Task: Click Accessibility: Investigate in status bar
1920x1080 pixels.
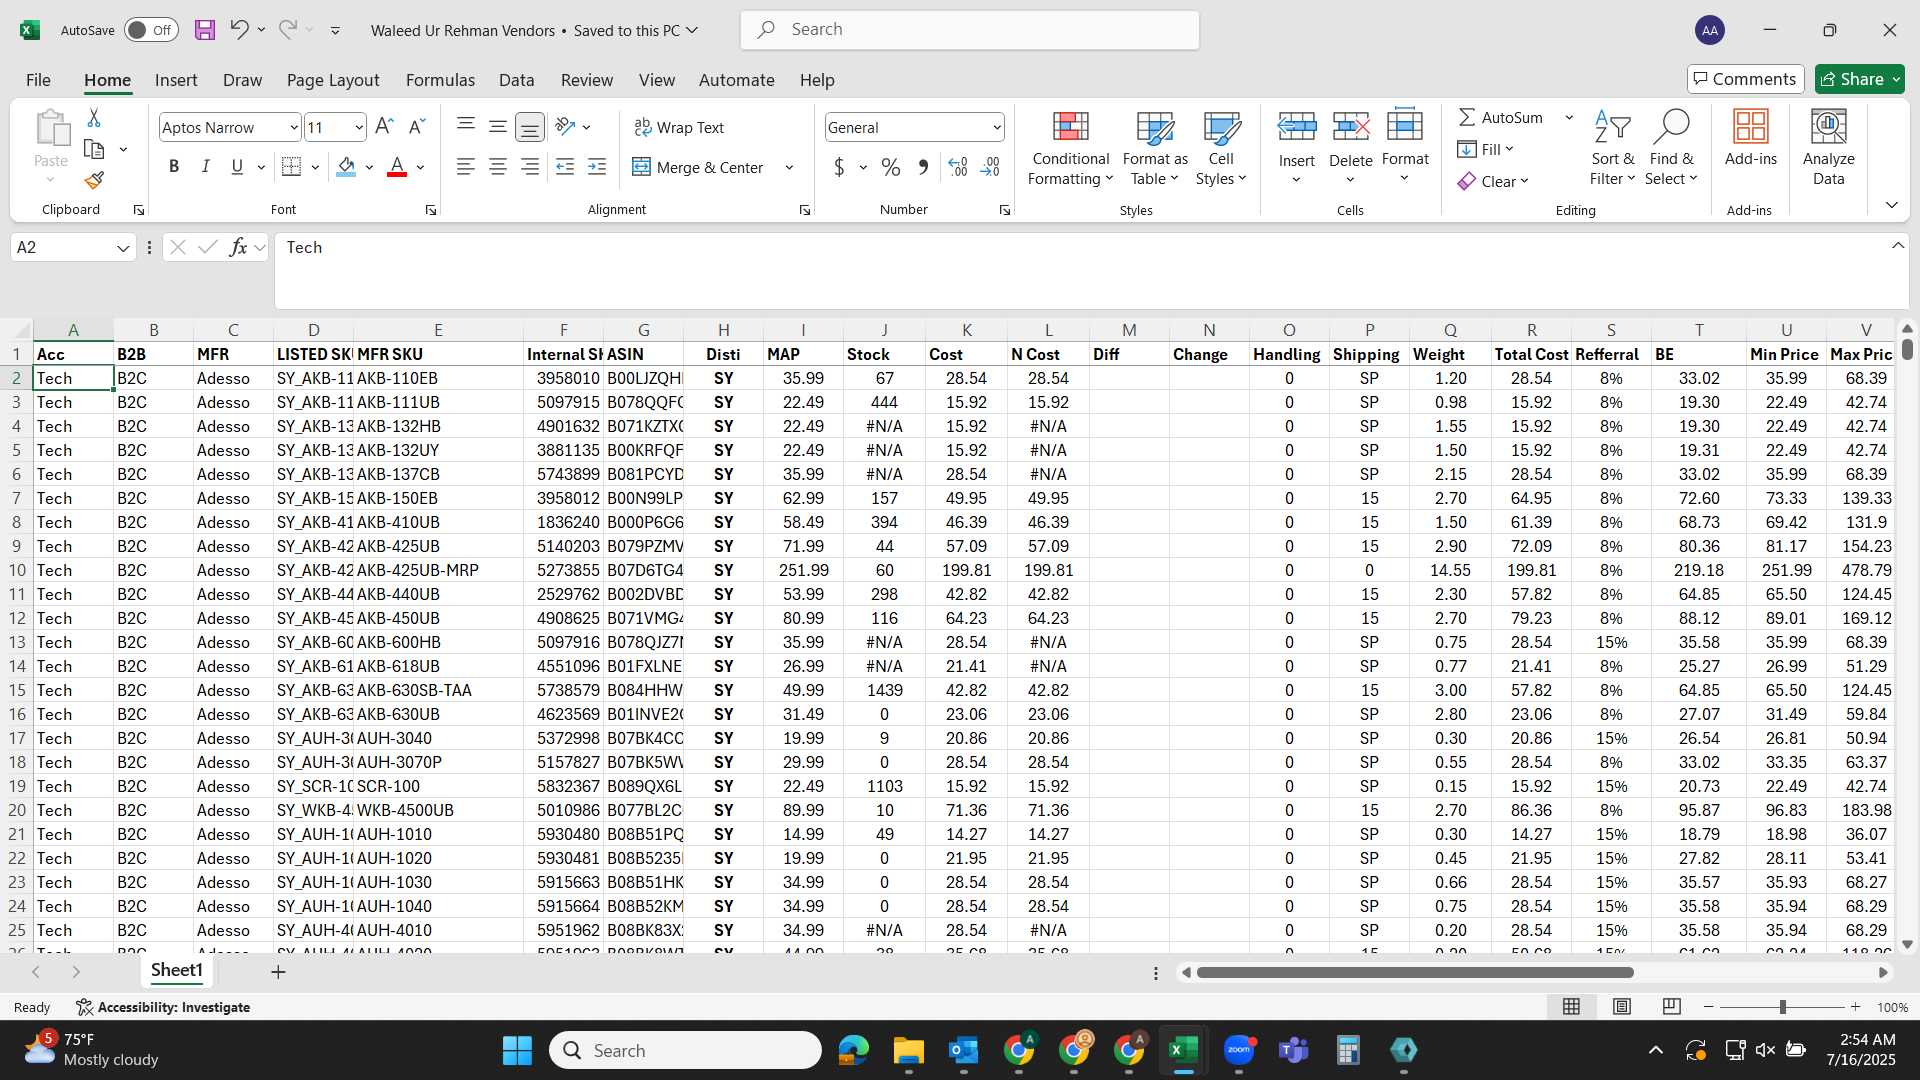Action: pyautogui.click(x=163, y=1007)
